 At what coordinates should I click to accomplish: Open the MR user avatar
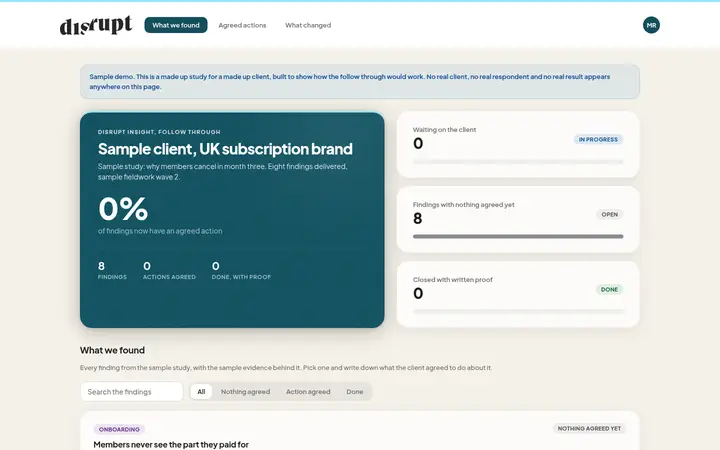click(x=651, y=25)
